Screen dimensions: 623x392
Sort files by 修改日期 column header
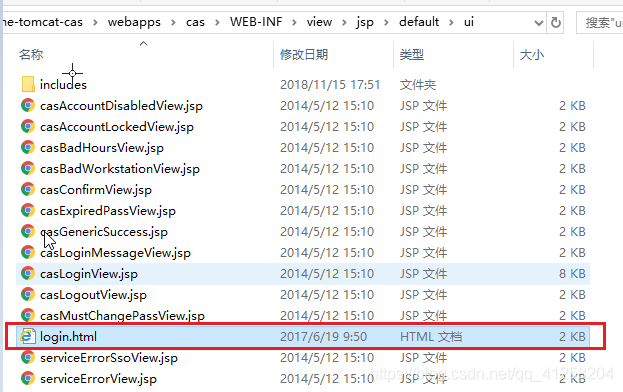pos(304,54)
